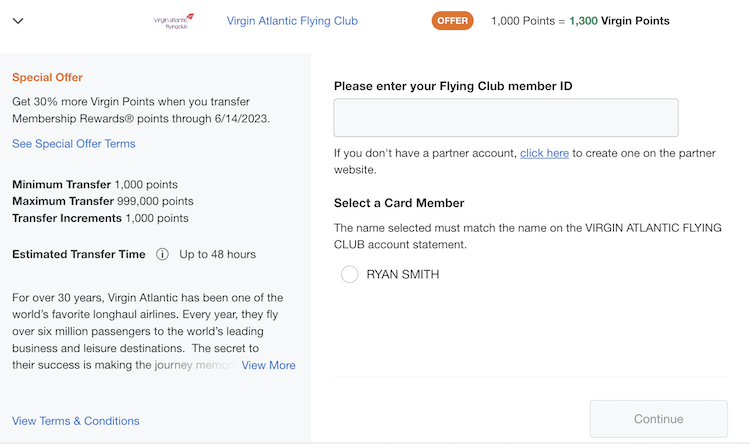The height and width of the screenshot is (444, 750).
Task: Click the Select a Card Member heading
Action: [x=399, y=203]
